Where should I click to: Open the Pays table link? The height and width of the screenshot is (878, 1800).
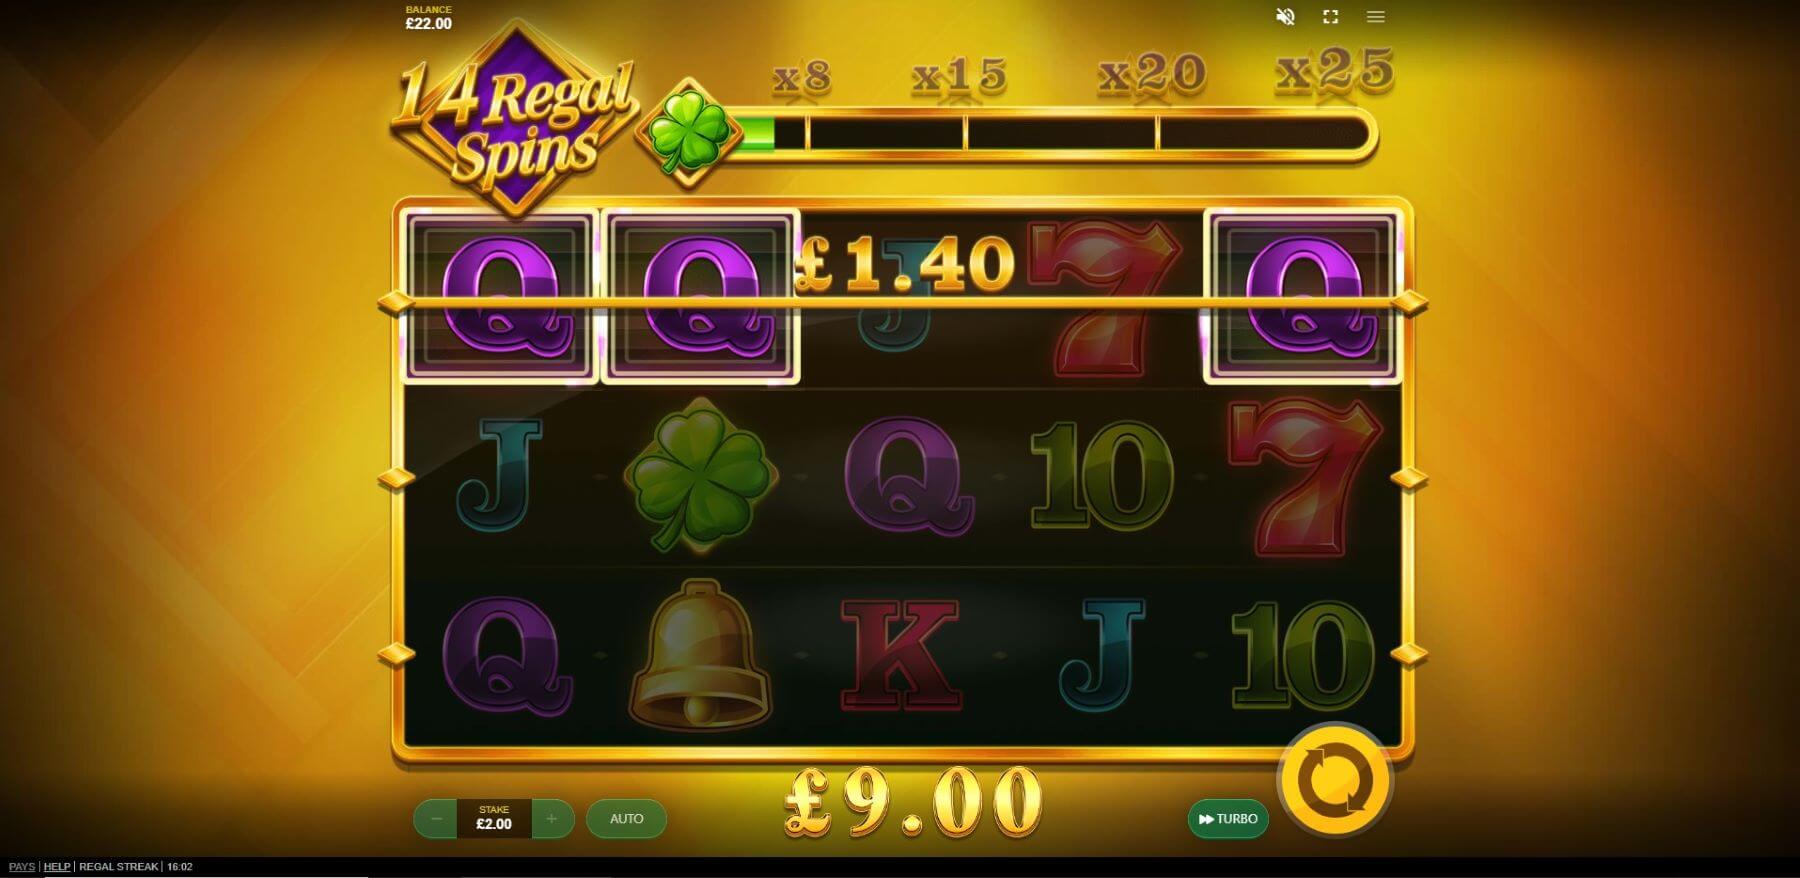click(x=21, y=867)
